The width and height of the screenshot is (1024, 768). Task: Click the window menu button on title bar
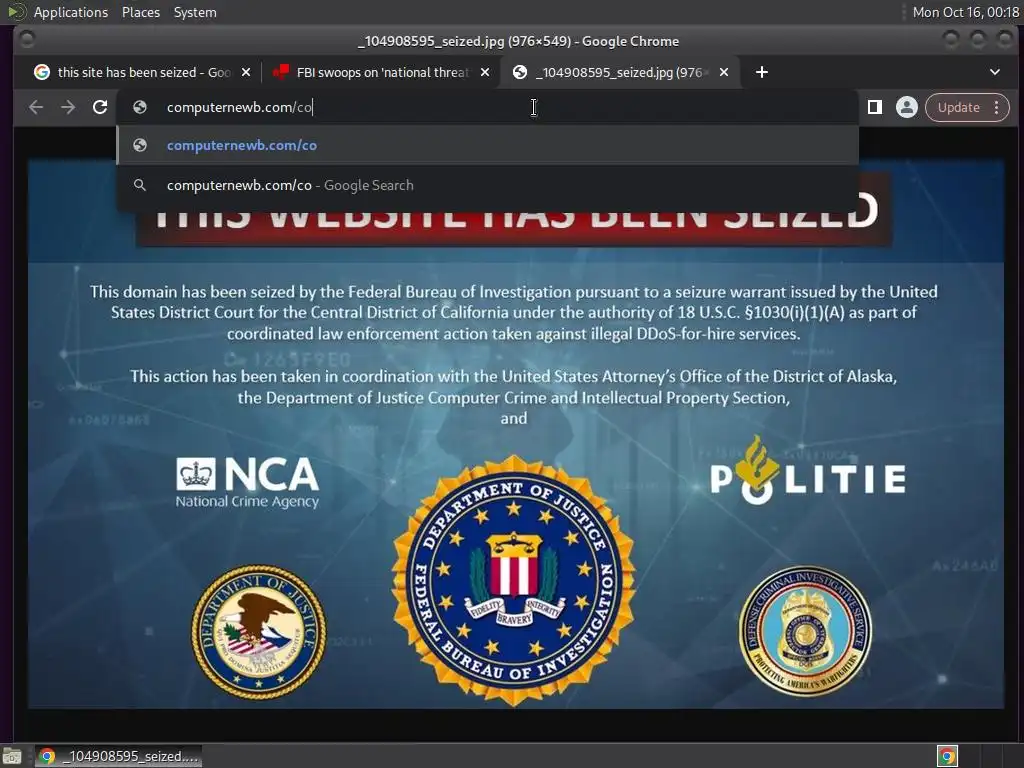(27, 40)
